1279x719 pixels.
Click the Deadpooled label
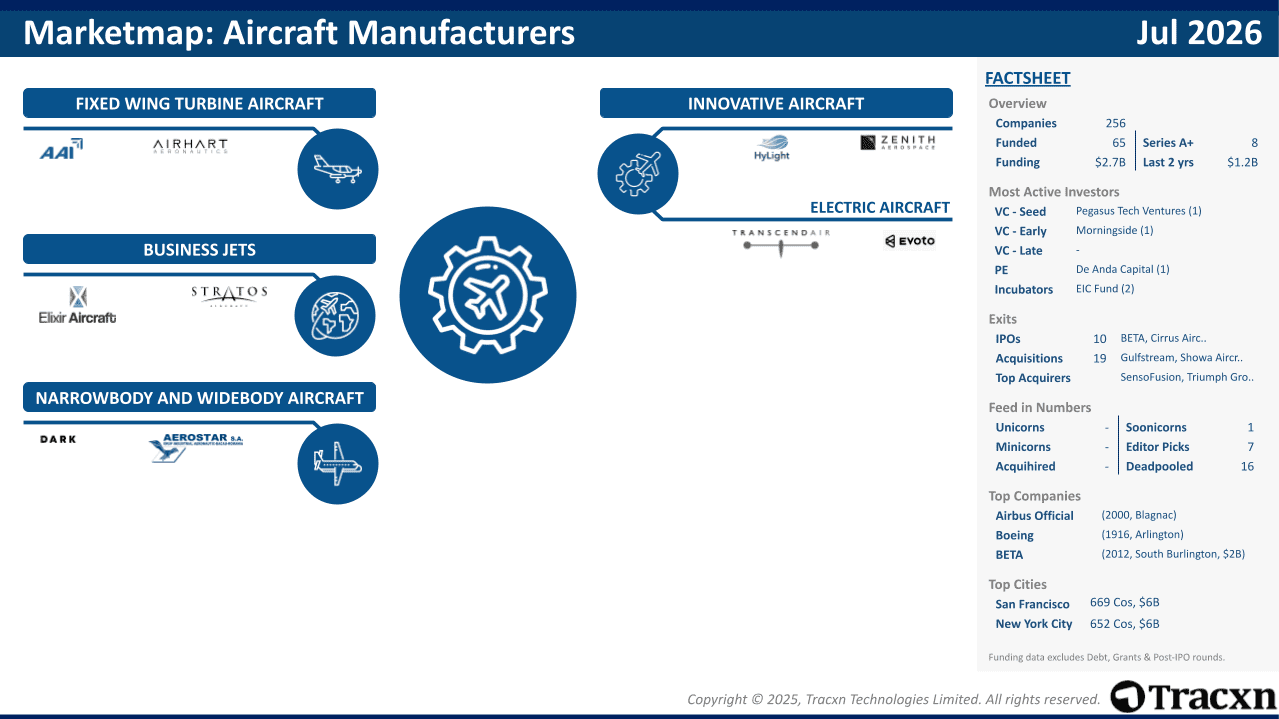1159,467
